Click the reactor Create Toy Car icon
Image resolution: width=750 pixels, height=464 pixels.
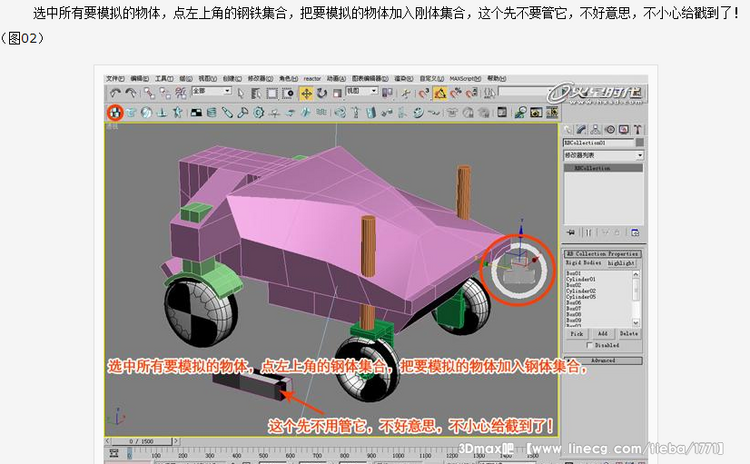click(290, 113)
